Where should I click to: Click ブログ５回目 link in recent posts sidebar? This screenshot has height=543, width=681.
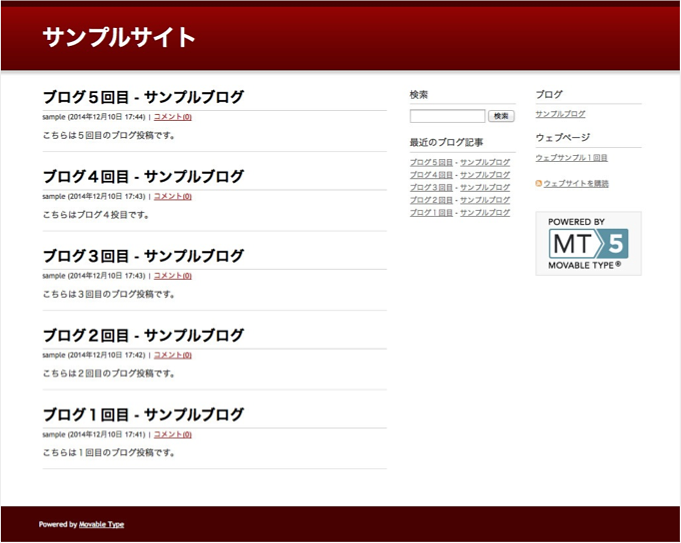coord(431,162)
